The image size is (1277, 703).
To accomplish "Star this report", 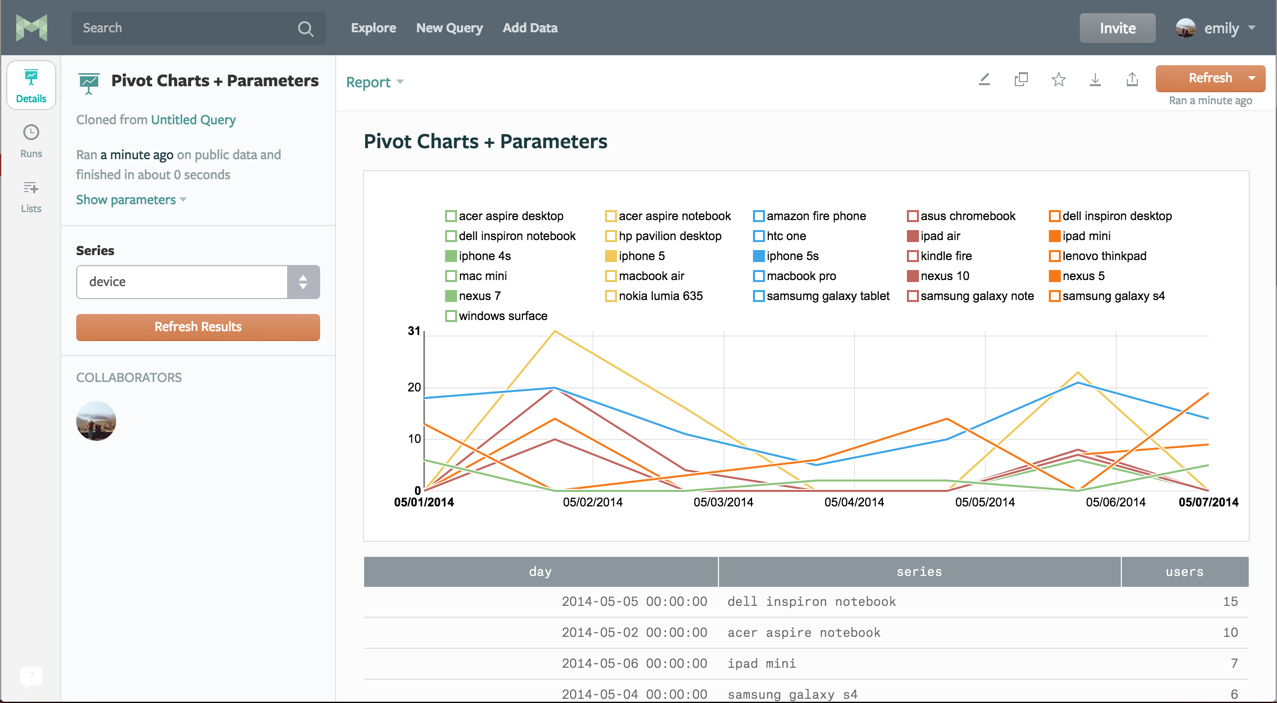I will [1058, 79].
